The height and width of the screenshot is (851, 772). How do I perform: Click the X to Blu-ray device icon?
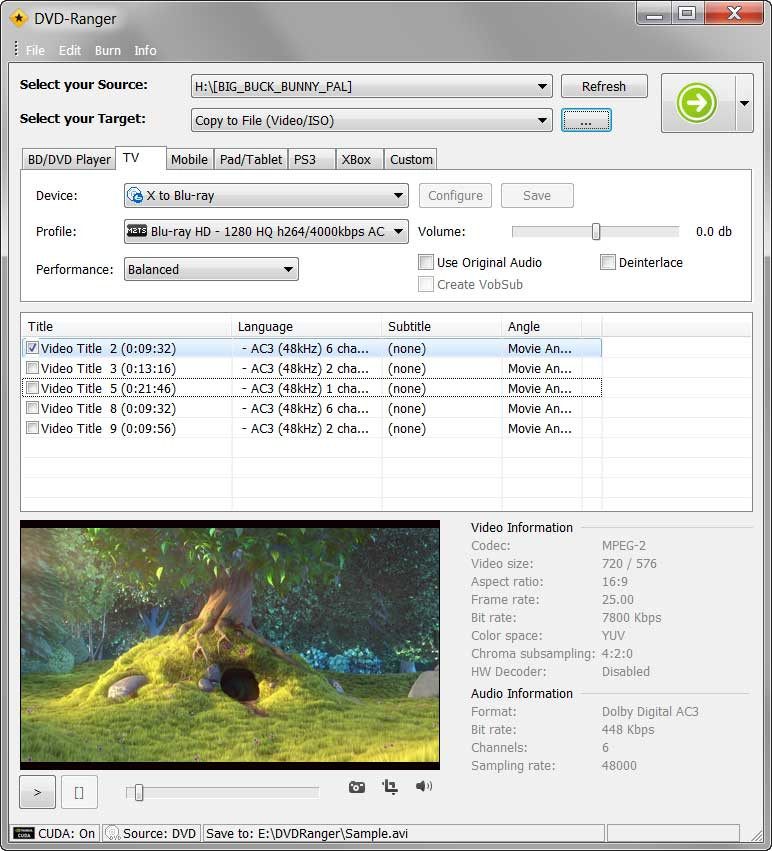(x=135, y=195)
